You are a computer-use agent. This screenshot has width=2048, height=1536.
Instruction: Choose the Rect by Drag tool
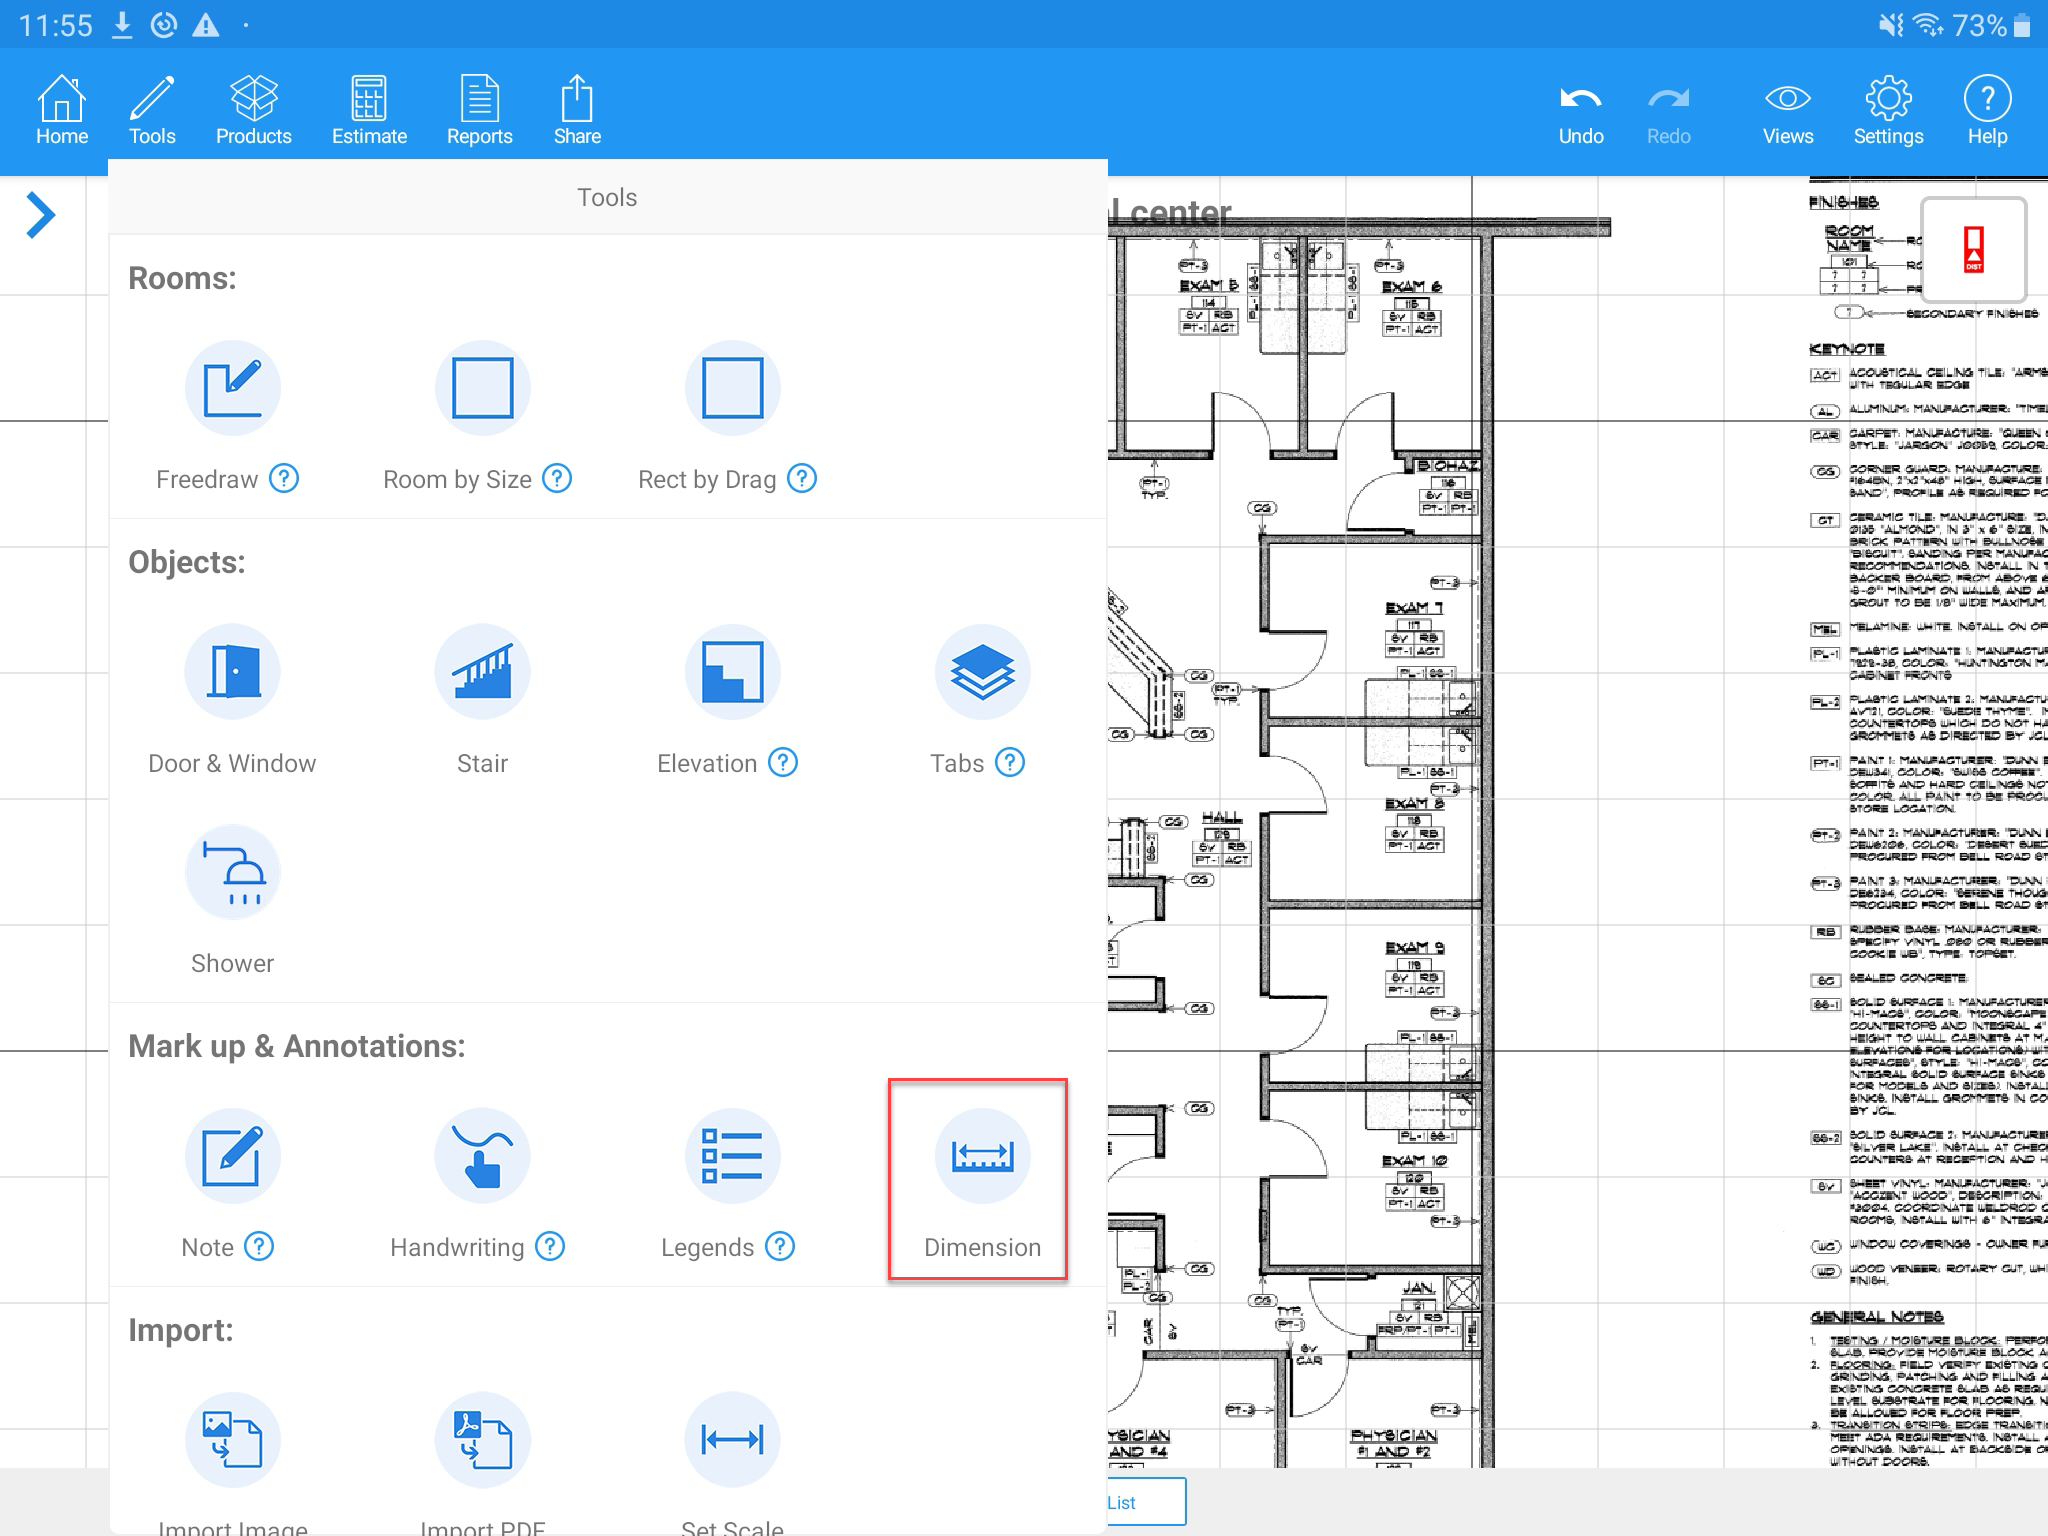coord(732,388)
